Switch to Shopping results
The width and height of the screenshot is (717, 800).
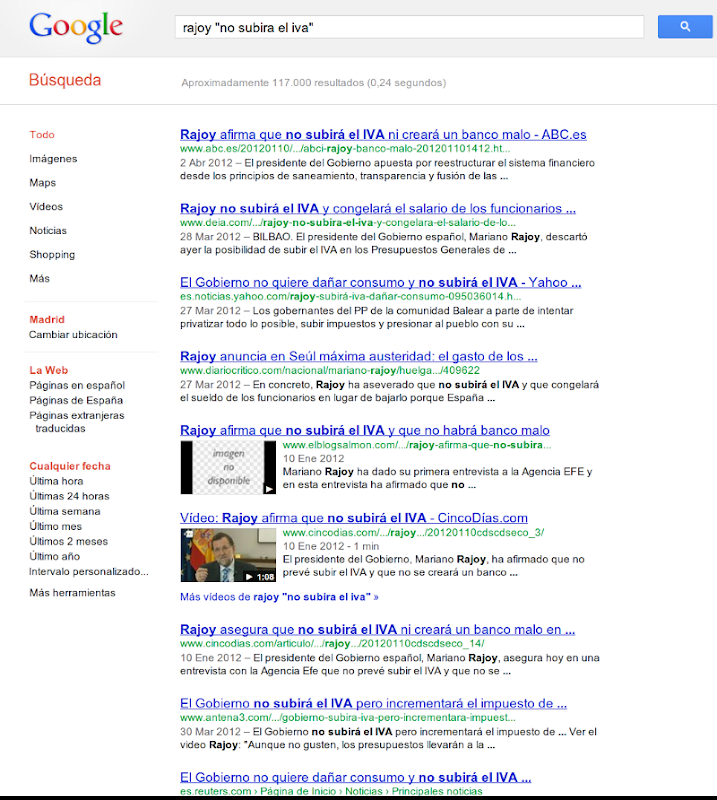52,255
